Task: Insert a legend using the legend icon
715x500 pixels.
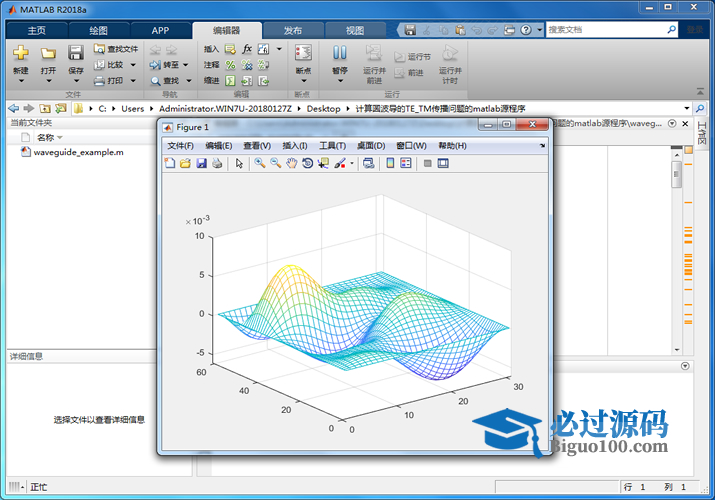Action: point(406,163)
